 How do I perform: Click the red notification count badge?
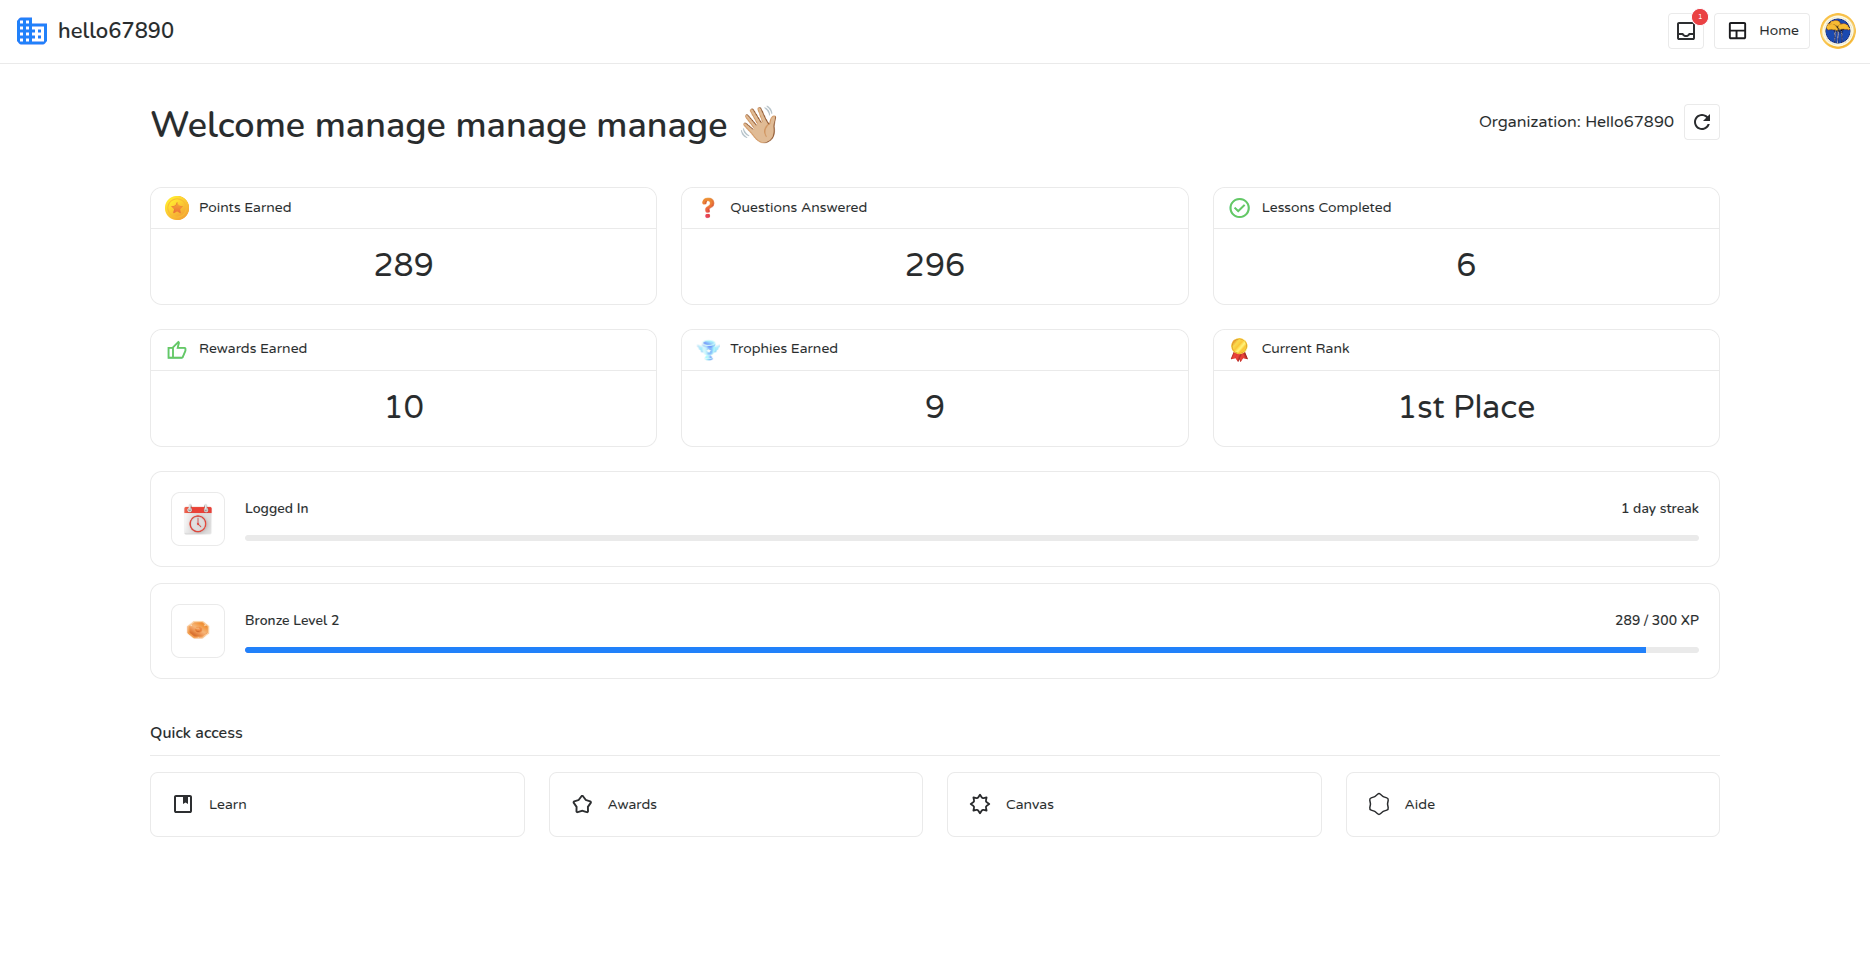click(1700, 17)
